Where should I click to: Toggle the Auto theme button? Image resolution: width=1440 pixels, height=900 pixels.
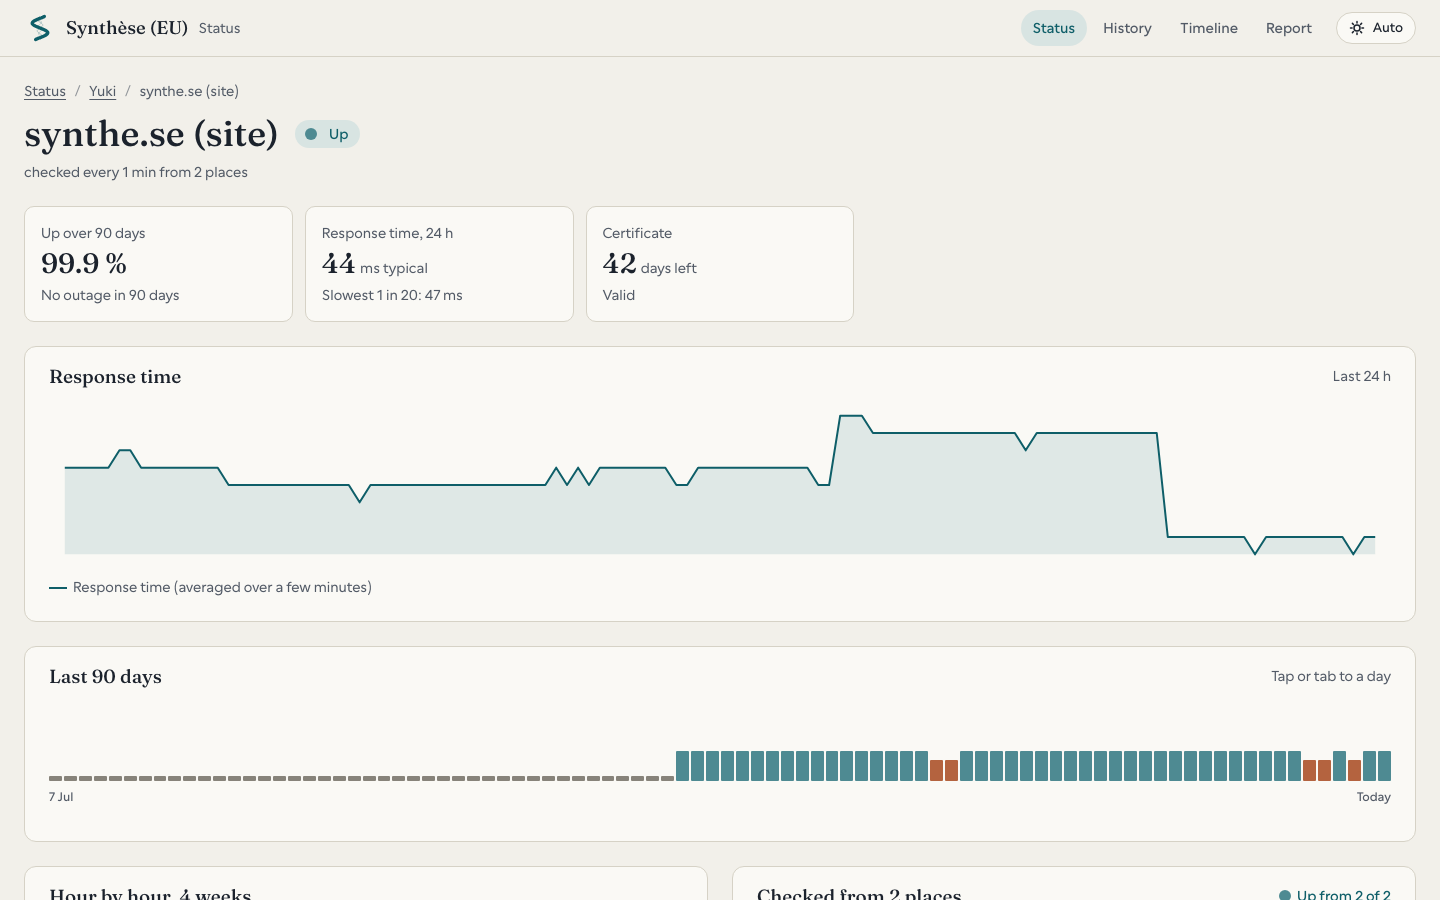[x=1375, y=28]
